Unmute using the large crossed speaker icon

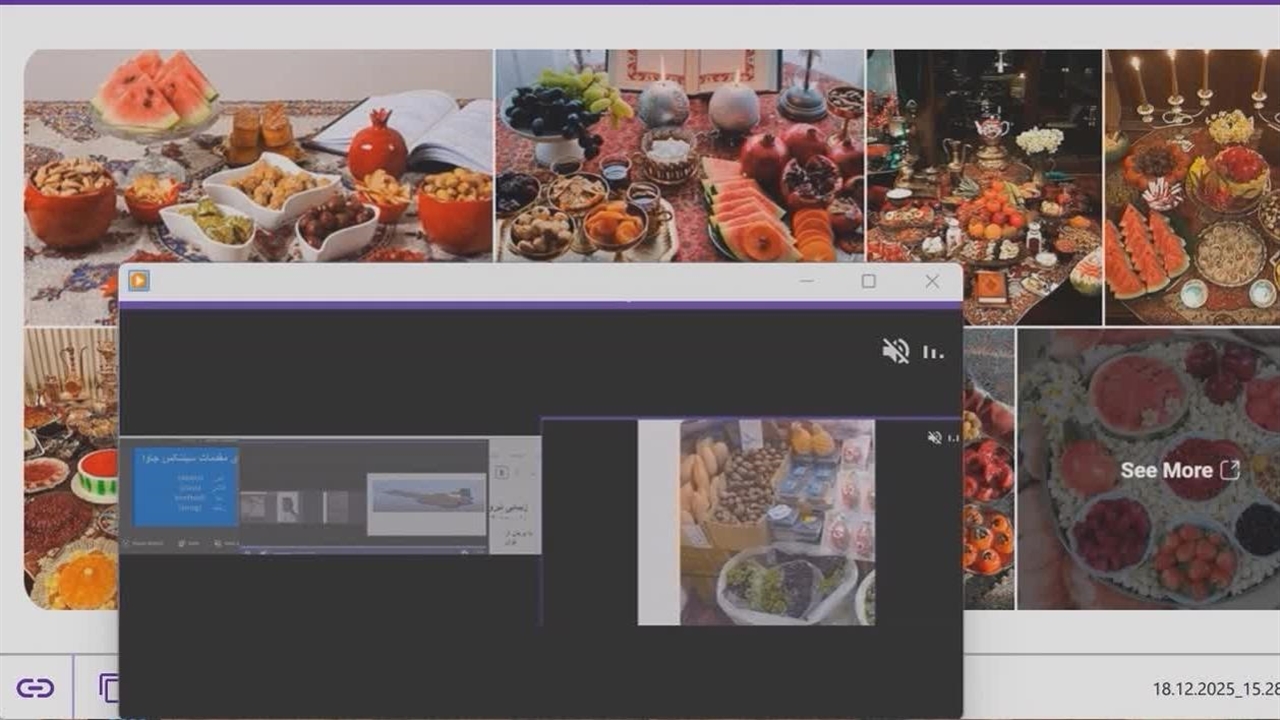click(x=895, y=351)
